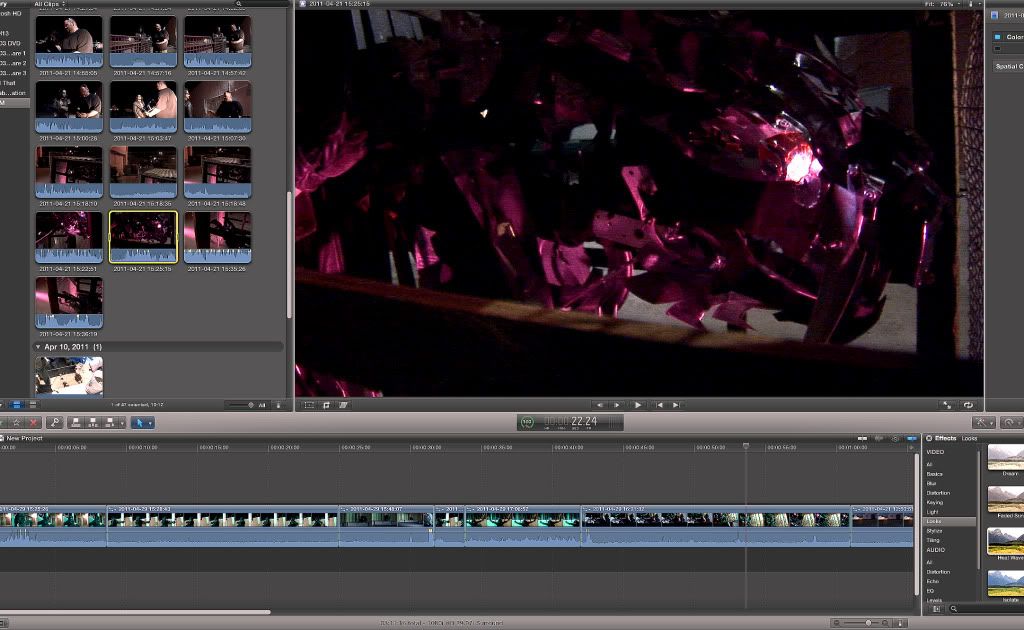This screenshot has width=1024, height=630.
Task: Select the Apr 10, 2011 clip thumbnail
Action: pos(69,375)
